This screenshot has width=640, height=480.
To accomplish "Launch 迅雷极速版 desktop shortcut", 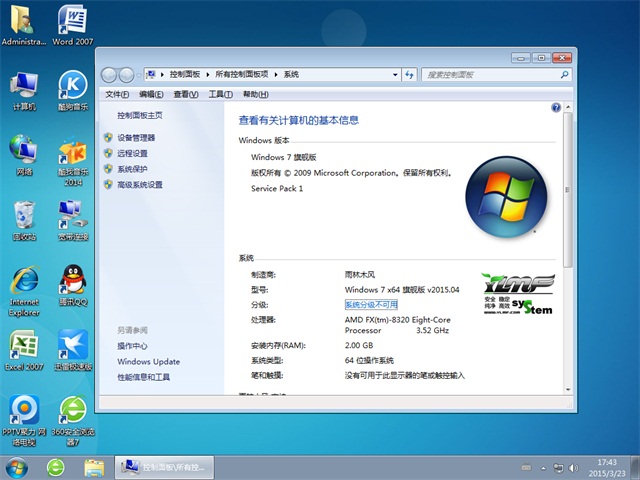I will [x=73, y=350].
